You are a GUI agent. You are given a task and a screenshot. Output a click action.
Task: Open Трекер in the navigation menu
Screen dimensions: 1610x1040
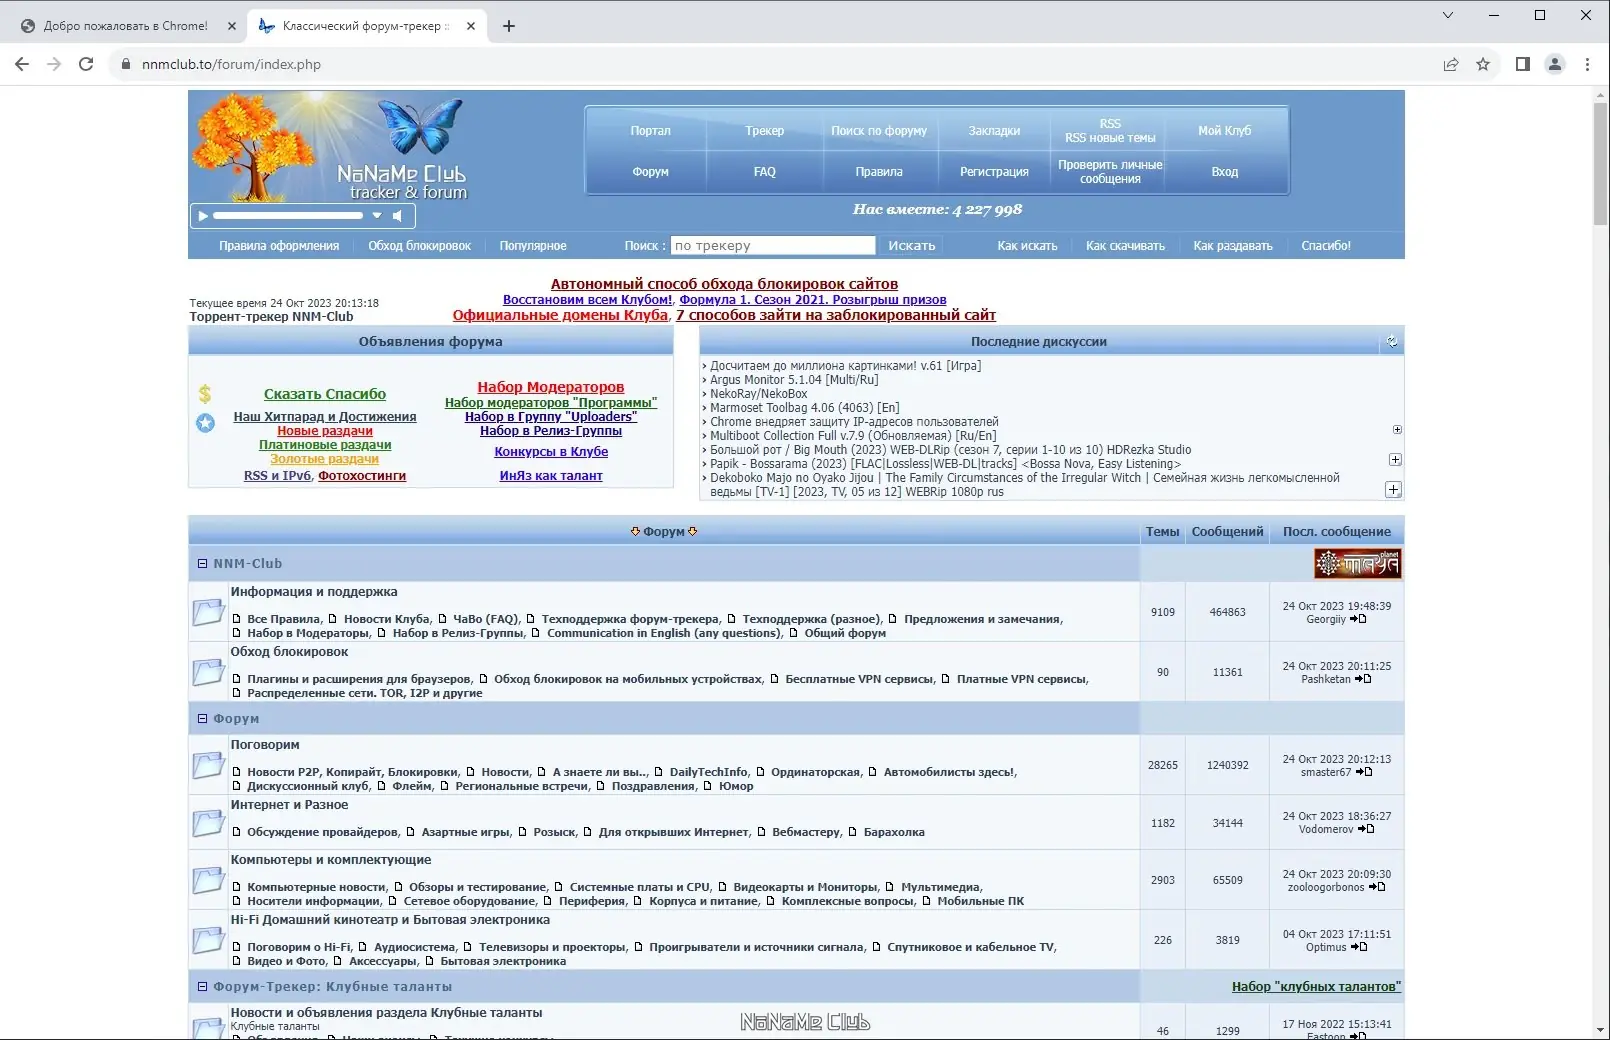[764, 130]
